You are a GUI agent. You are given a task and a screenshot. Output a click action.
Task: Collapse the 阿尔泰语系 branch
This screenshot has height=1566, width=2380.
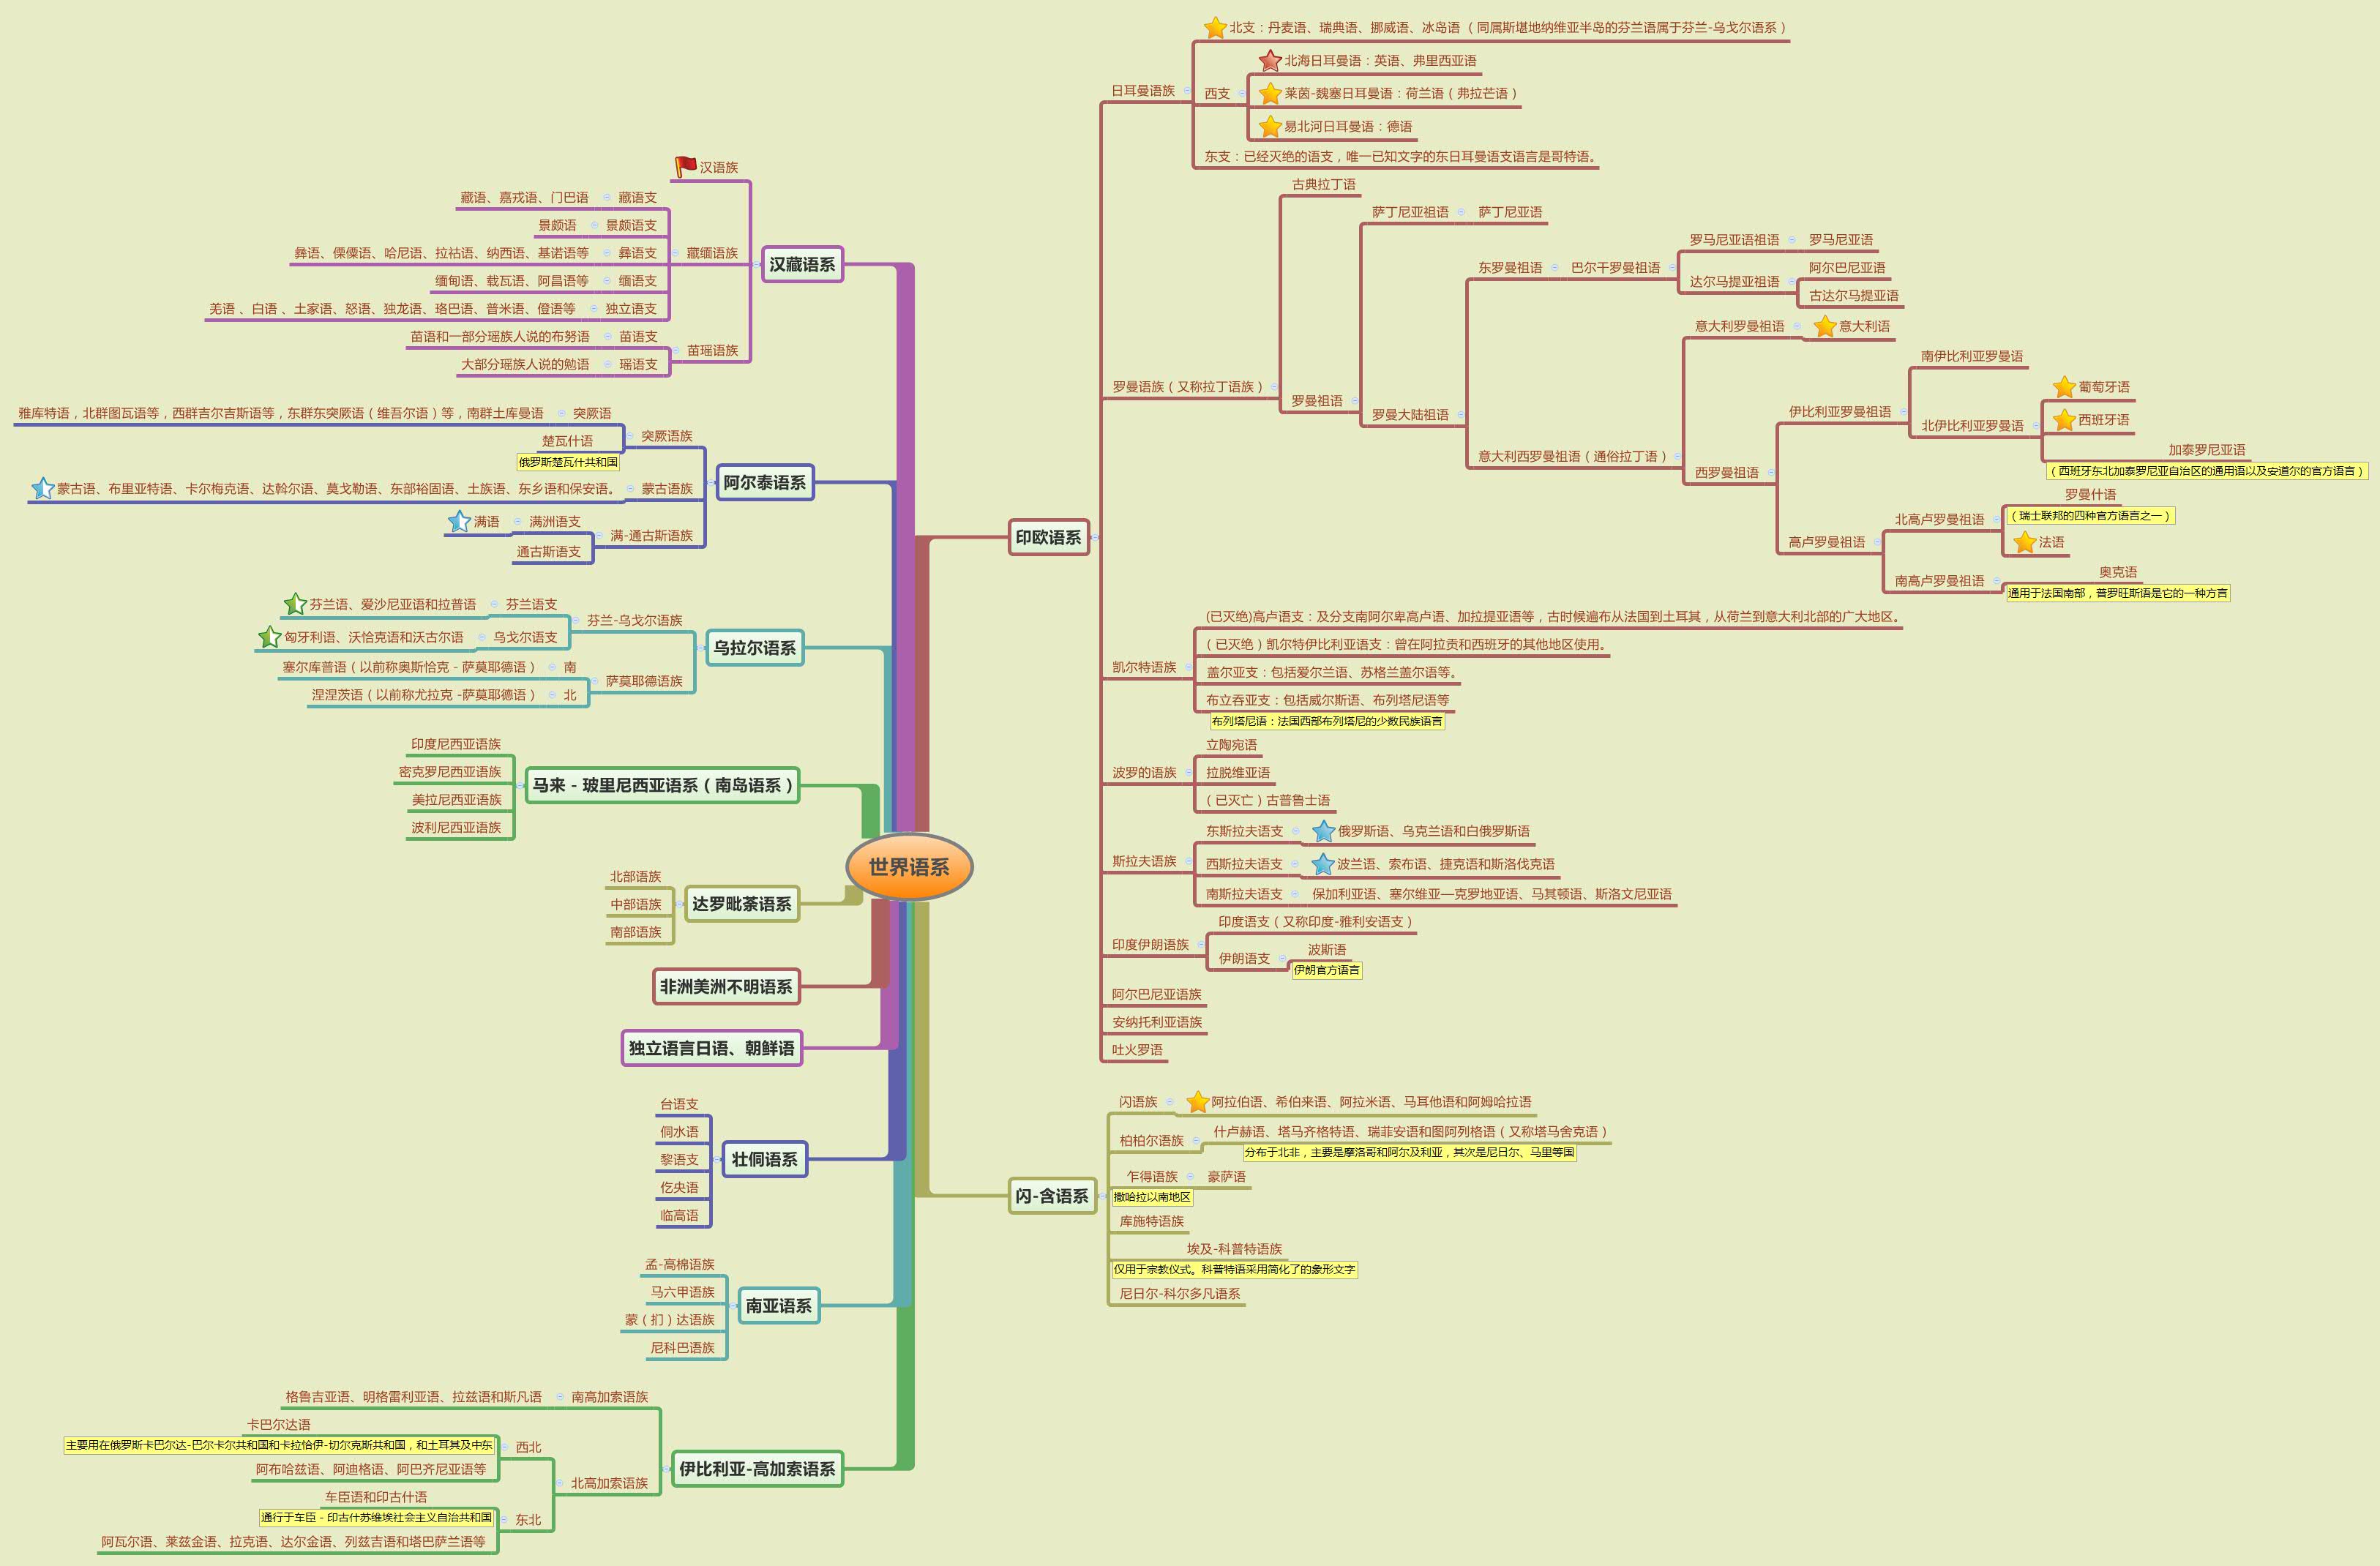710,483
